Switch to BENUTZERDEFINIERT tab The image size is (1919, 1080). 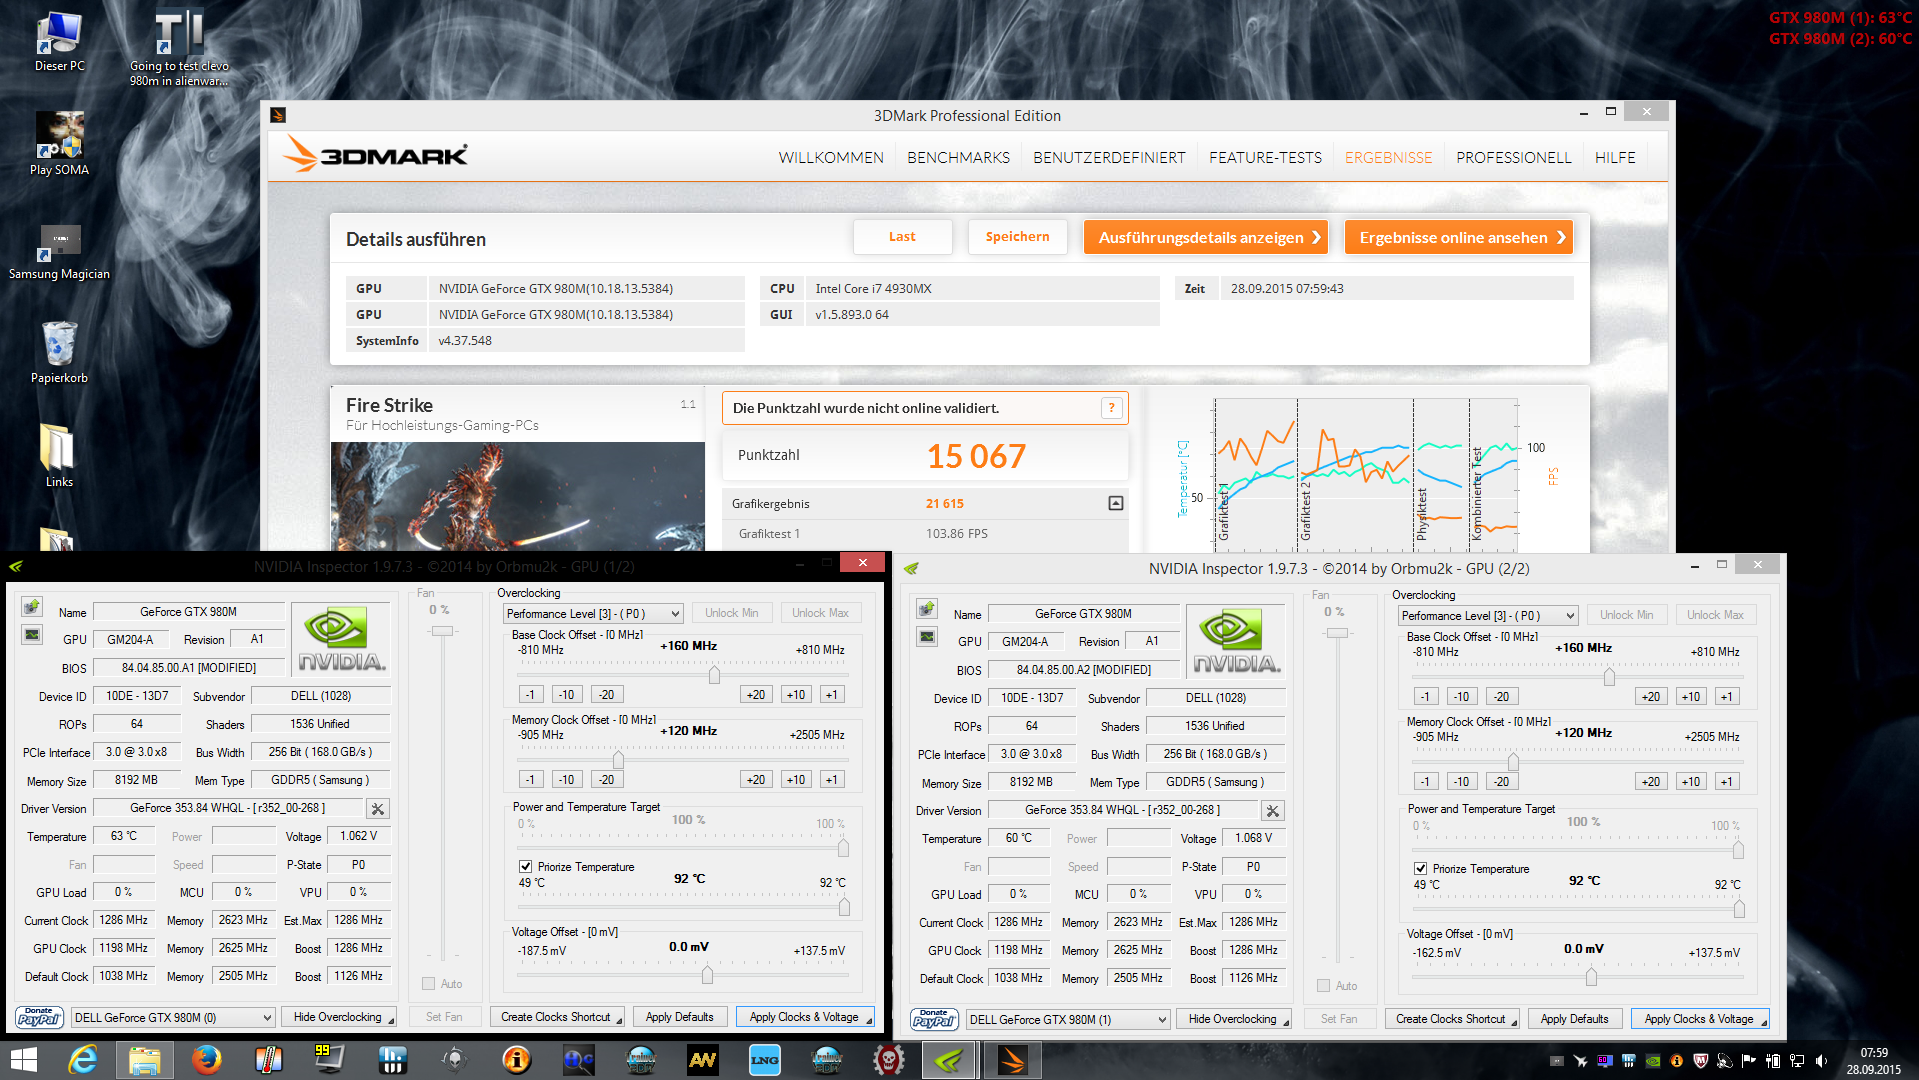(x=1109, y=158)
